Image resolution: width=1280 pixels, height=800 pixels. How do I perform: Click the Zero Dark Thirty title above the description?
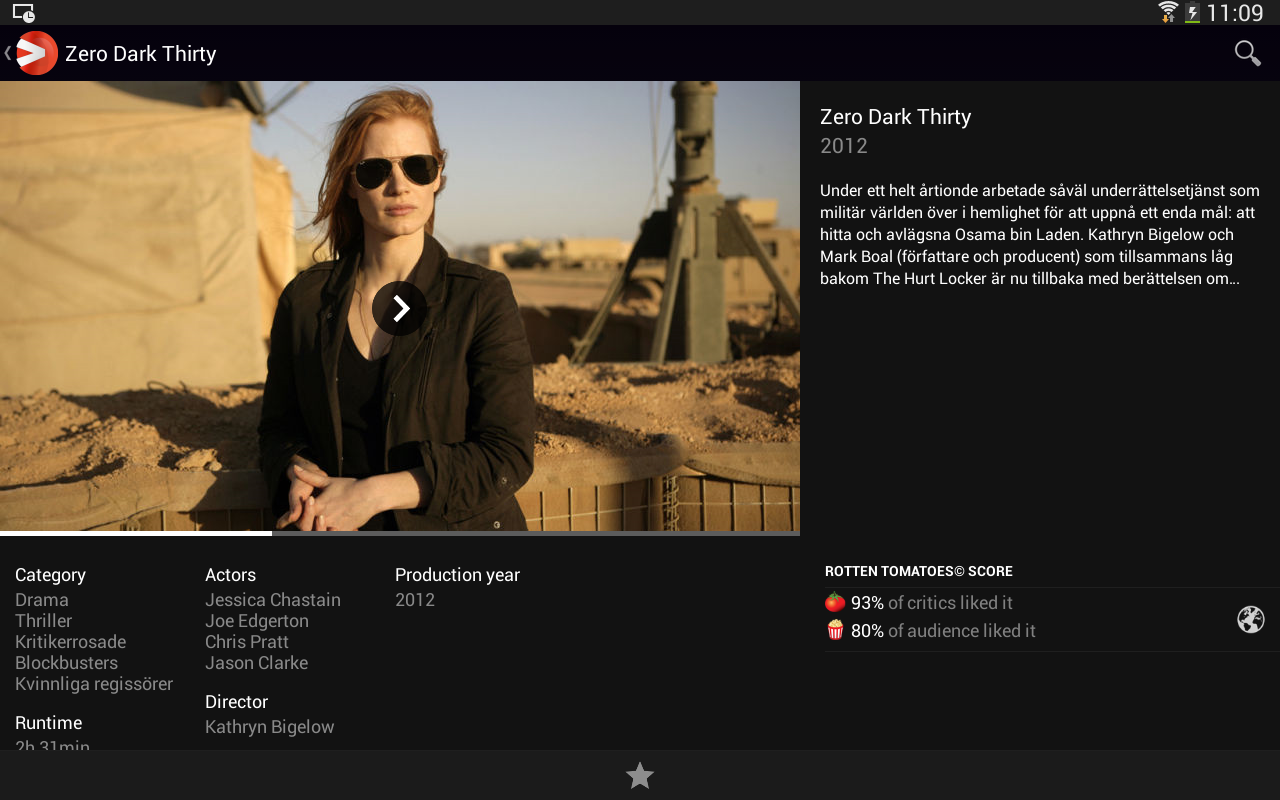[896, 117]
